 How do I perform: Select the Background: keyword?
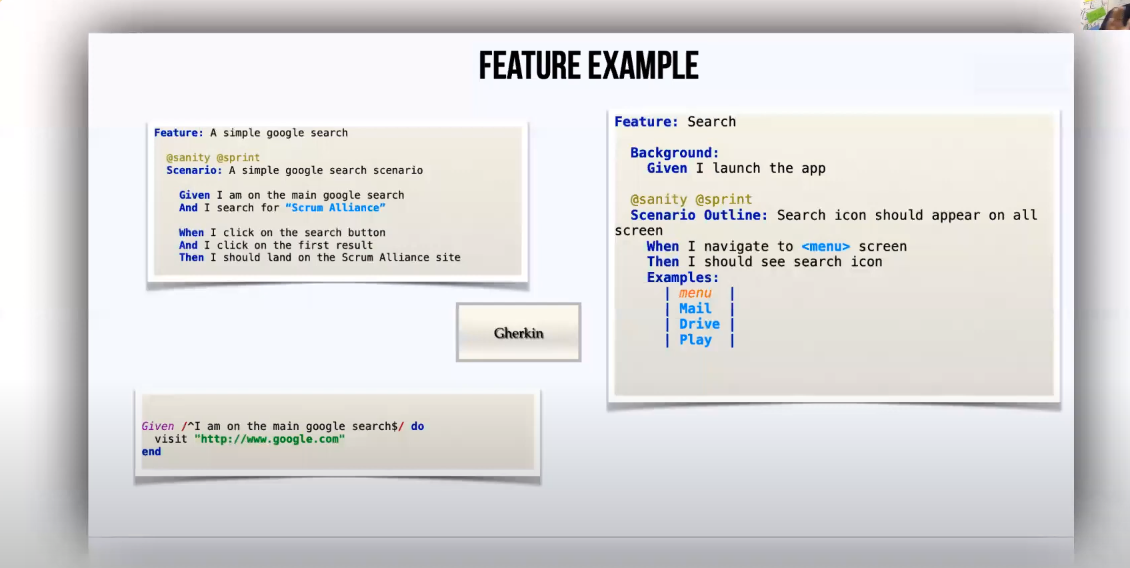point(674,153)
